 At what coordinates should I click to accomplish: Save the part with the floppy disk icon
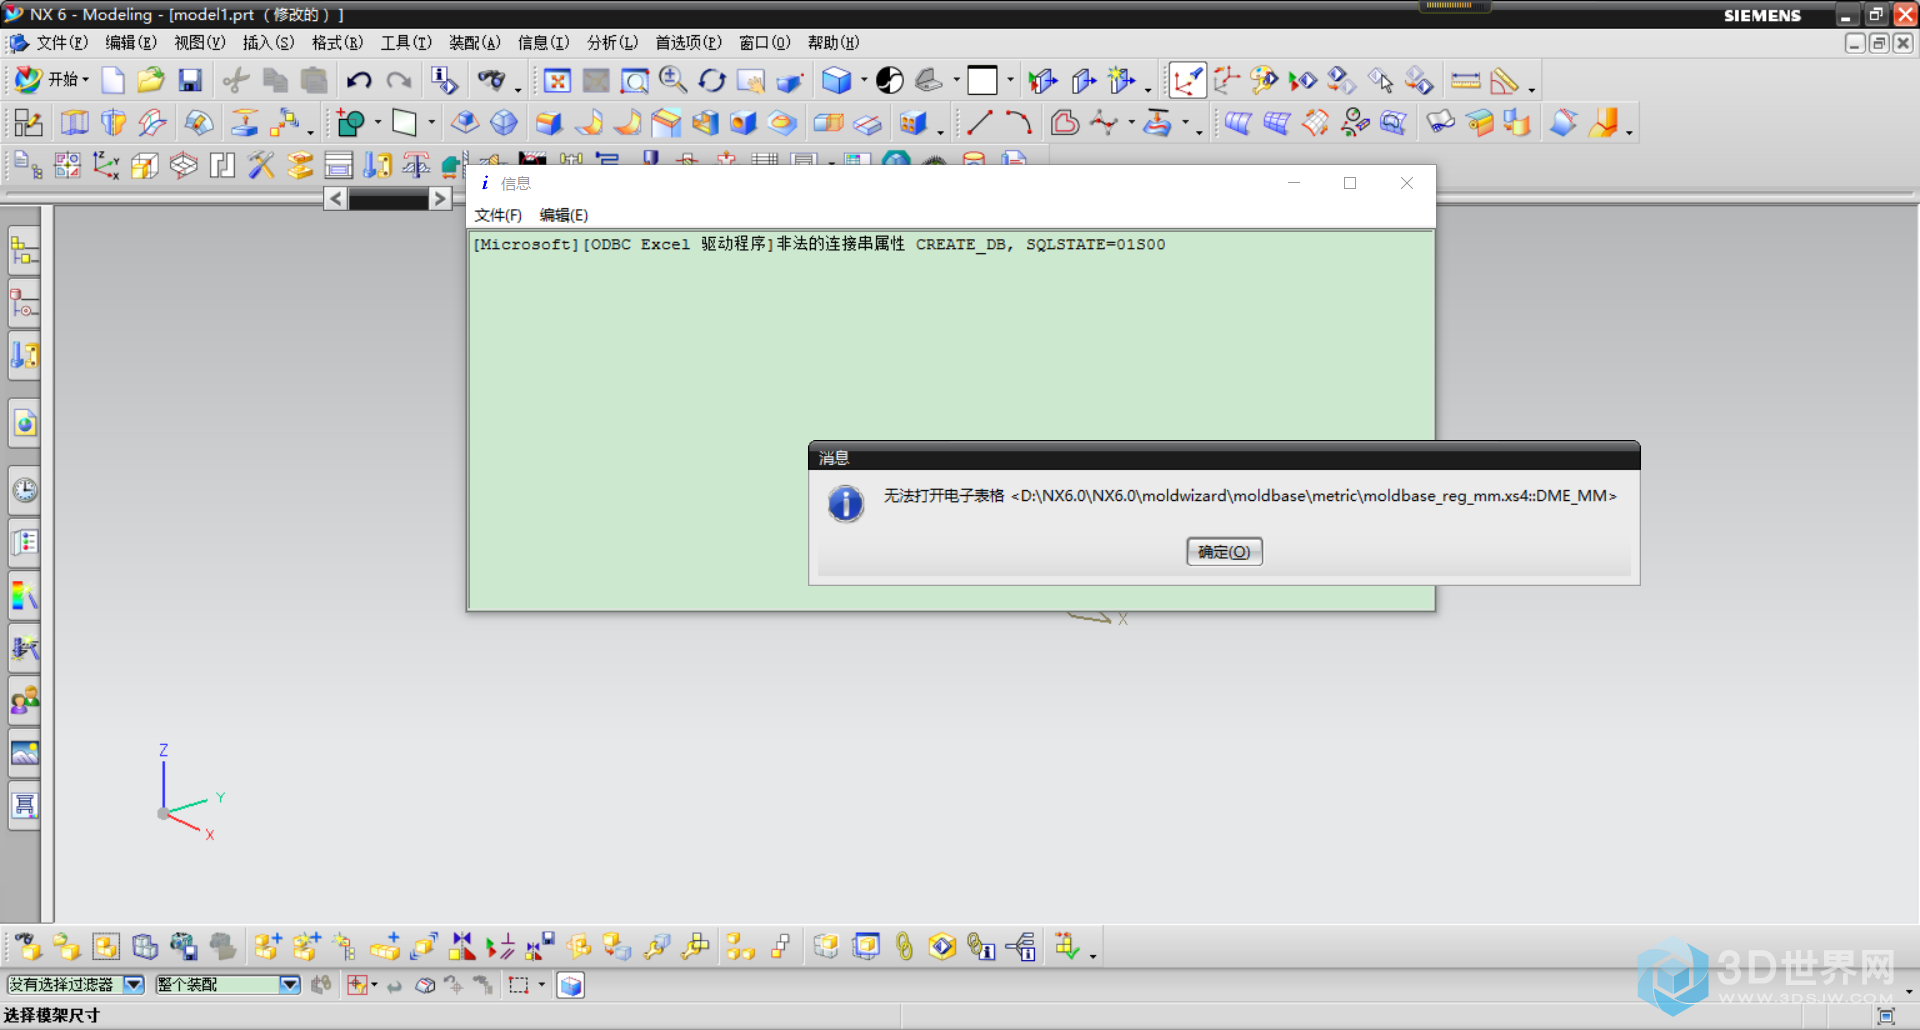tap(190, 80)
